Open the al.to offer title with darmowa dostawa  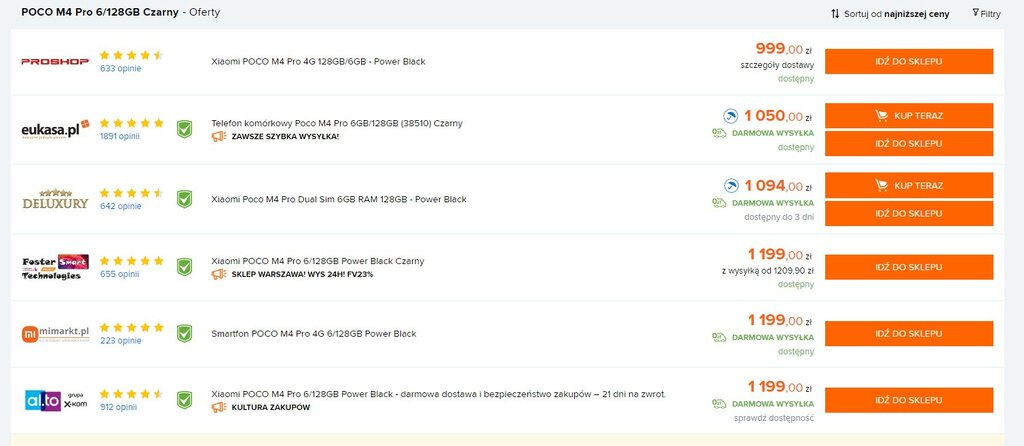(438, 394)
